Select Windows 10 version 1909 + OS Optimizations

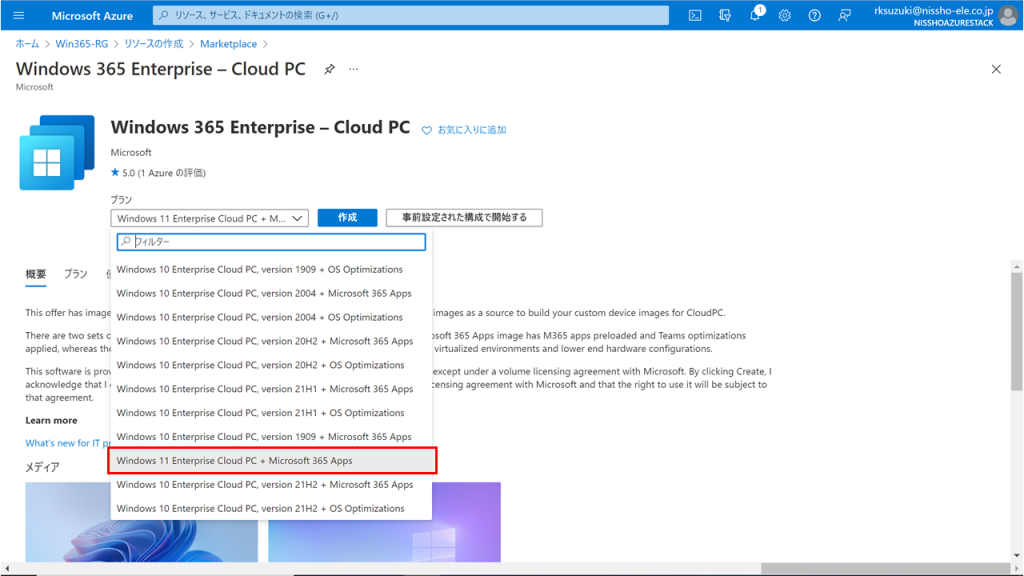point(271,269)
